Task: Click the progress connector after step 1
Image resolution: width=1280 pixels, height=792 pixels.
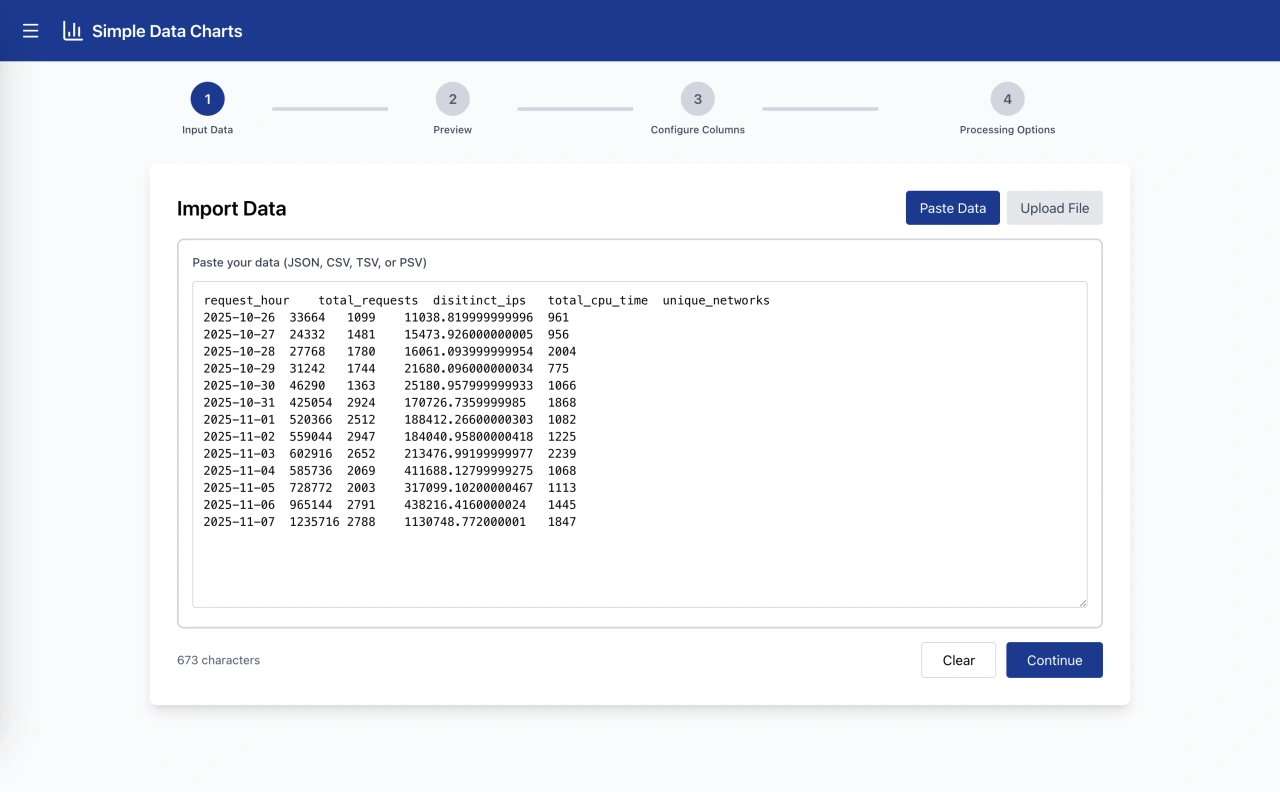Action: pyautogui.click(x=330, y=107)
